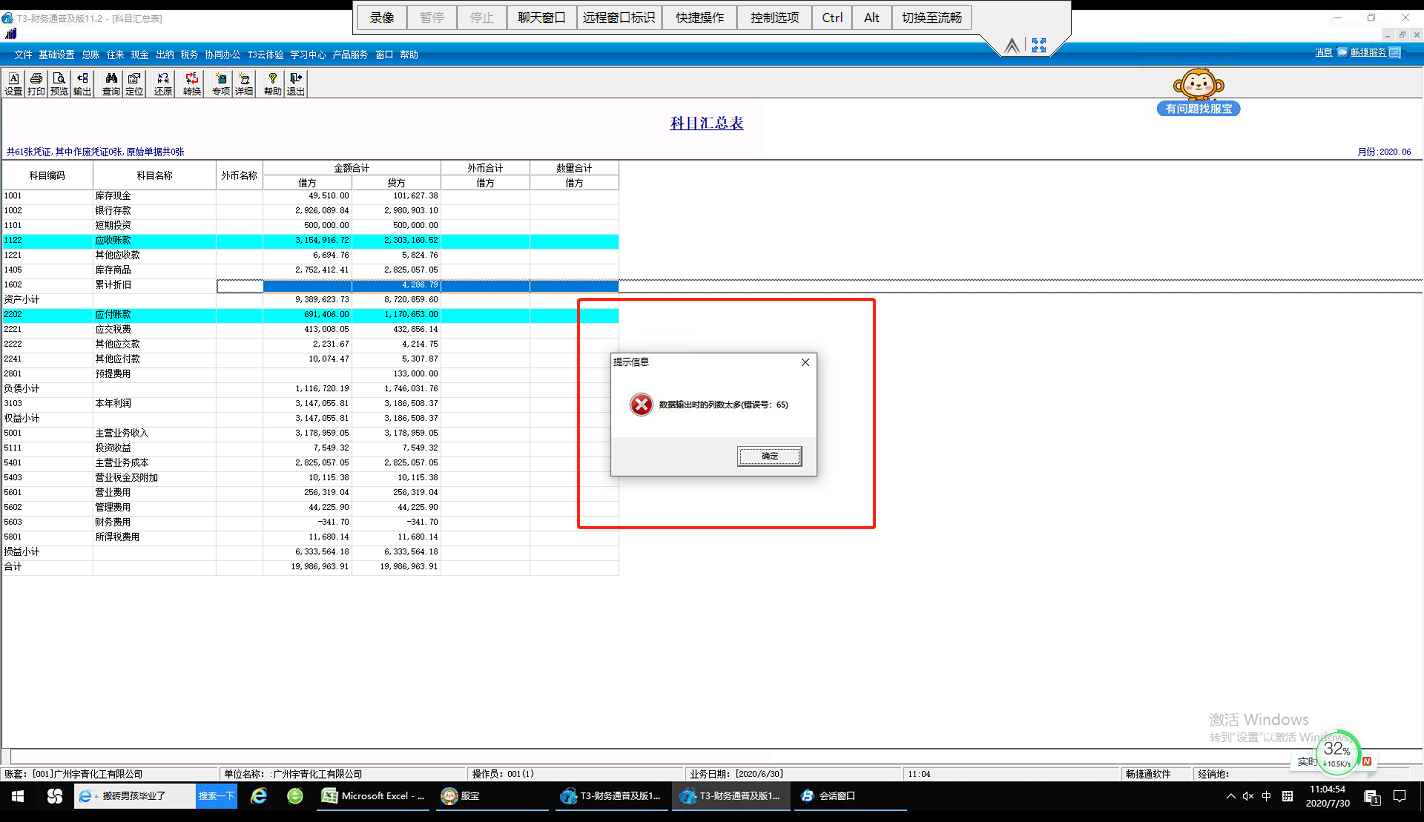
Task: Open 预览 (print preview) from the toolbar
Action: pyautogui.click(x=59, y=84)
